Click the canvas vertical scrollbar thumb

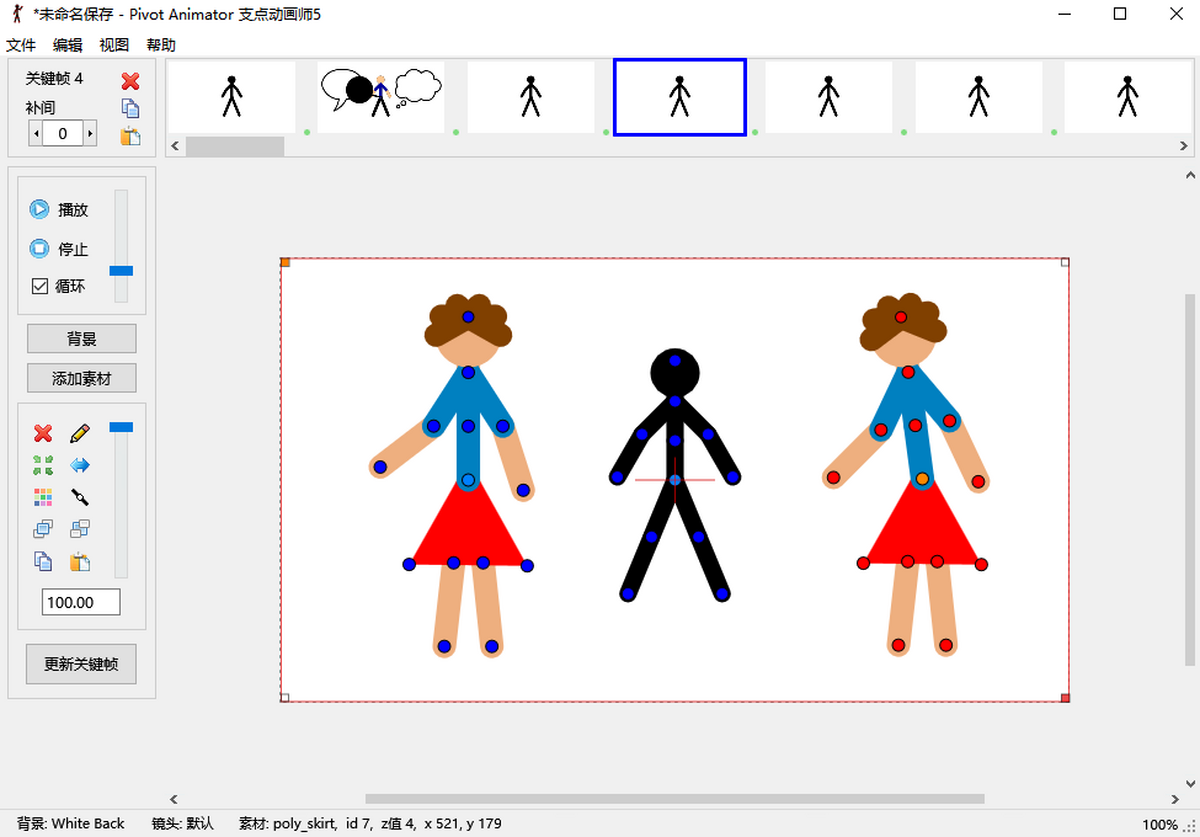1189,479
